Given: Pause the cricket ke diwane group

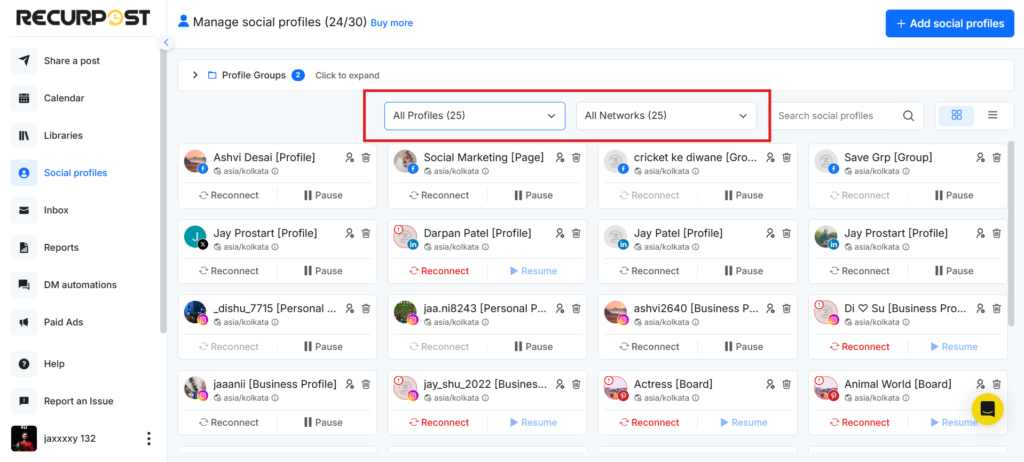Looking at the screenshot, I should [744, 195].
